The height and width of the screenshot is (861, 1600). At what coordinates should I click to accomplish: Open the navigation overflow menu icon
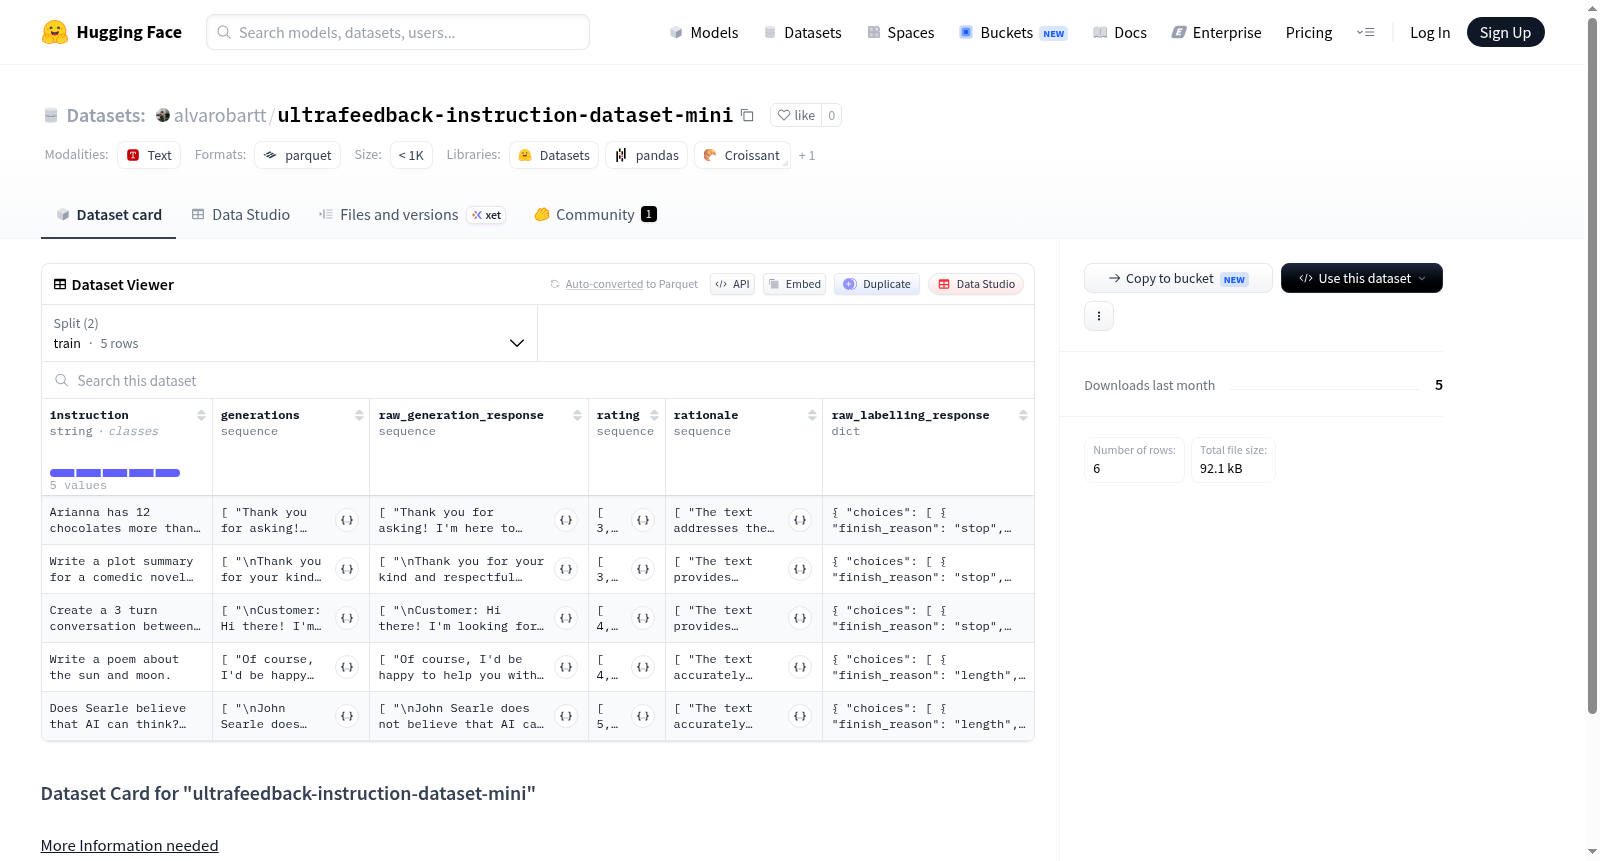point(1365,32)
